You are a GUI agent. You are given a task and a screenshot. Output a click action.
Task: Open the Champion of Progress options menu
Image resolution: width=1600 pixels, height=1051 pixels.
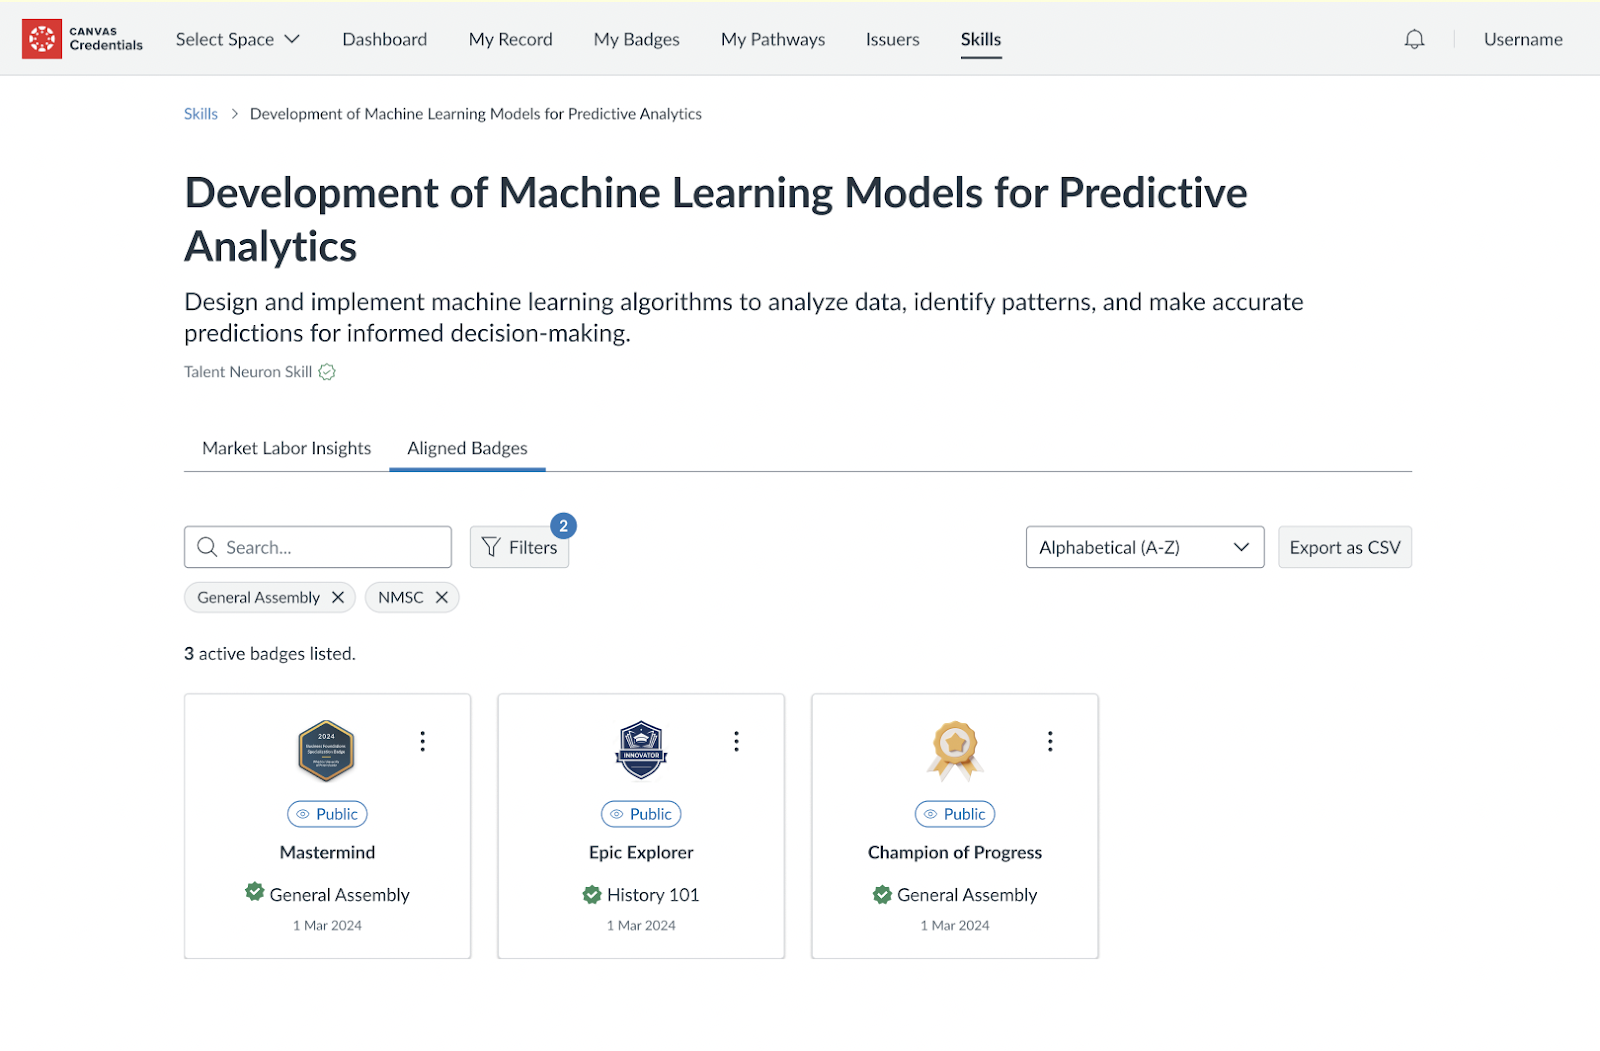(1050, 741)
